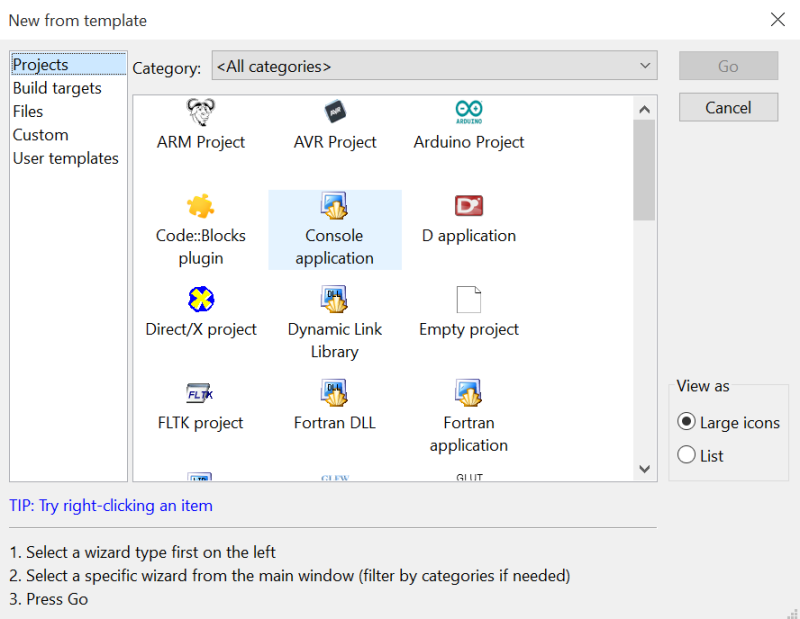Click the Go button
This screenshot has height=619, width=800.
728,66
